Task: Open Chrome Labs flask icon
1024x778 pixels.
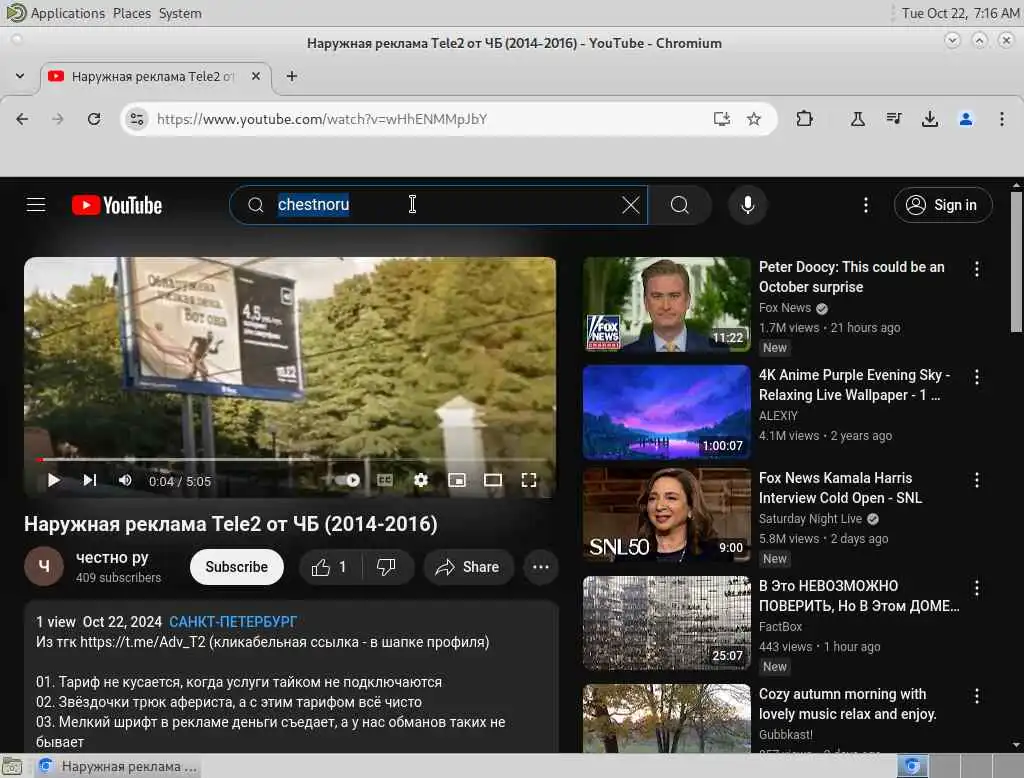Action: click(857, 119)
